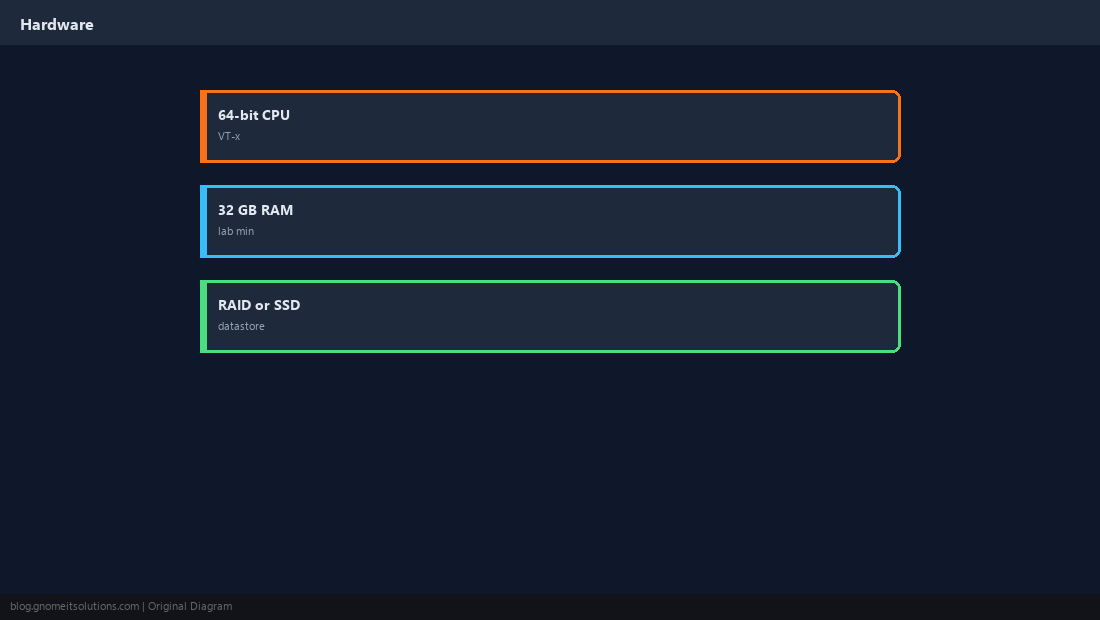Open the blog.gnomeitsolutions.com footer link
Image resolution: width=1100 pixels, height=620 pixels.
point(74,607)
